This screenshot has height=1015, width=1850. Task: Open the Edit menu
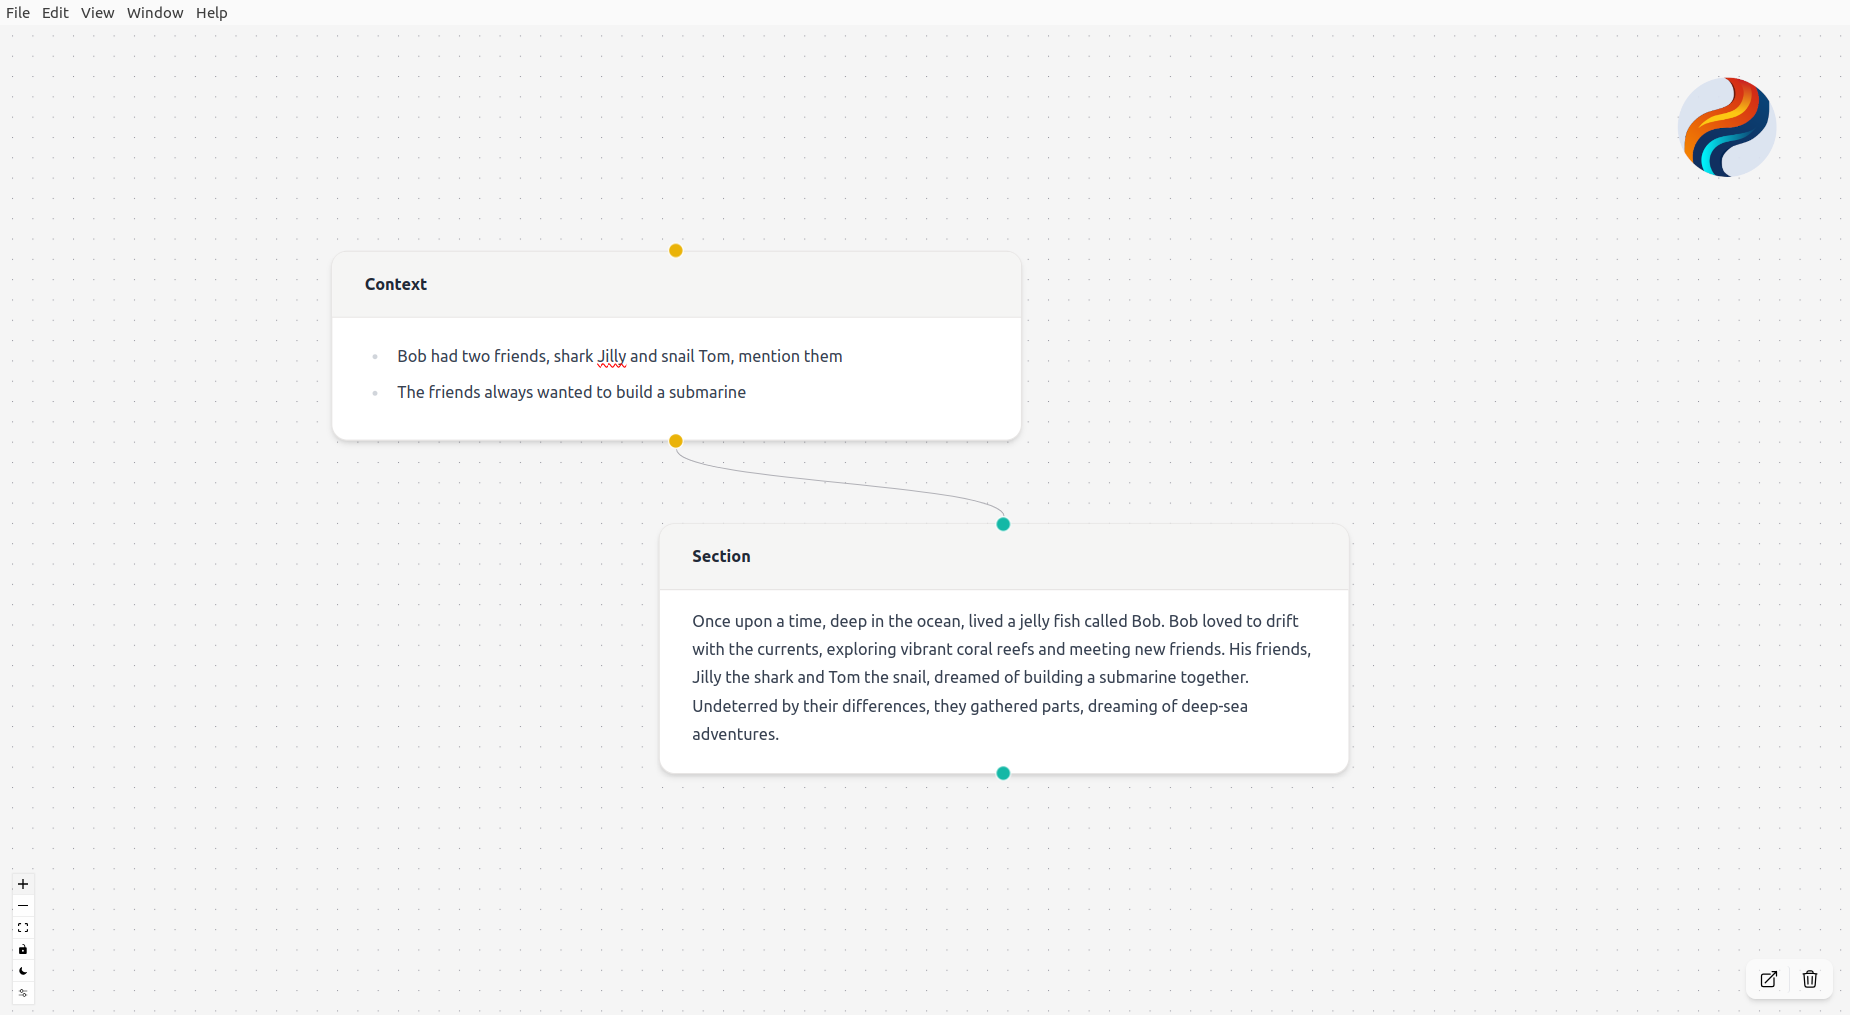[x=55, y=13]
